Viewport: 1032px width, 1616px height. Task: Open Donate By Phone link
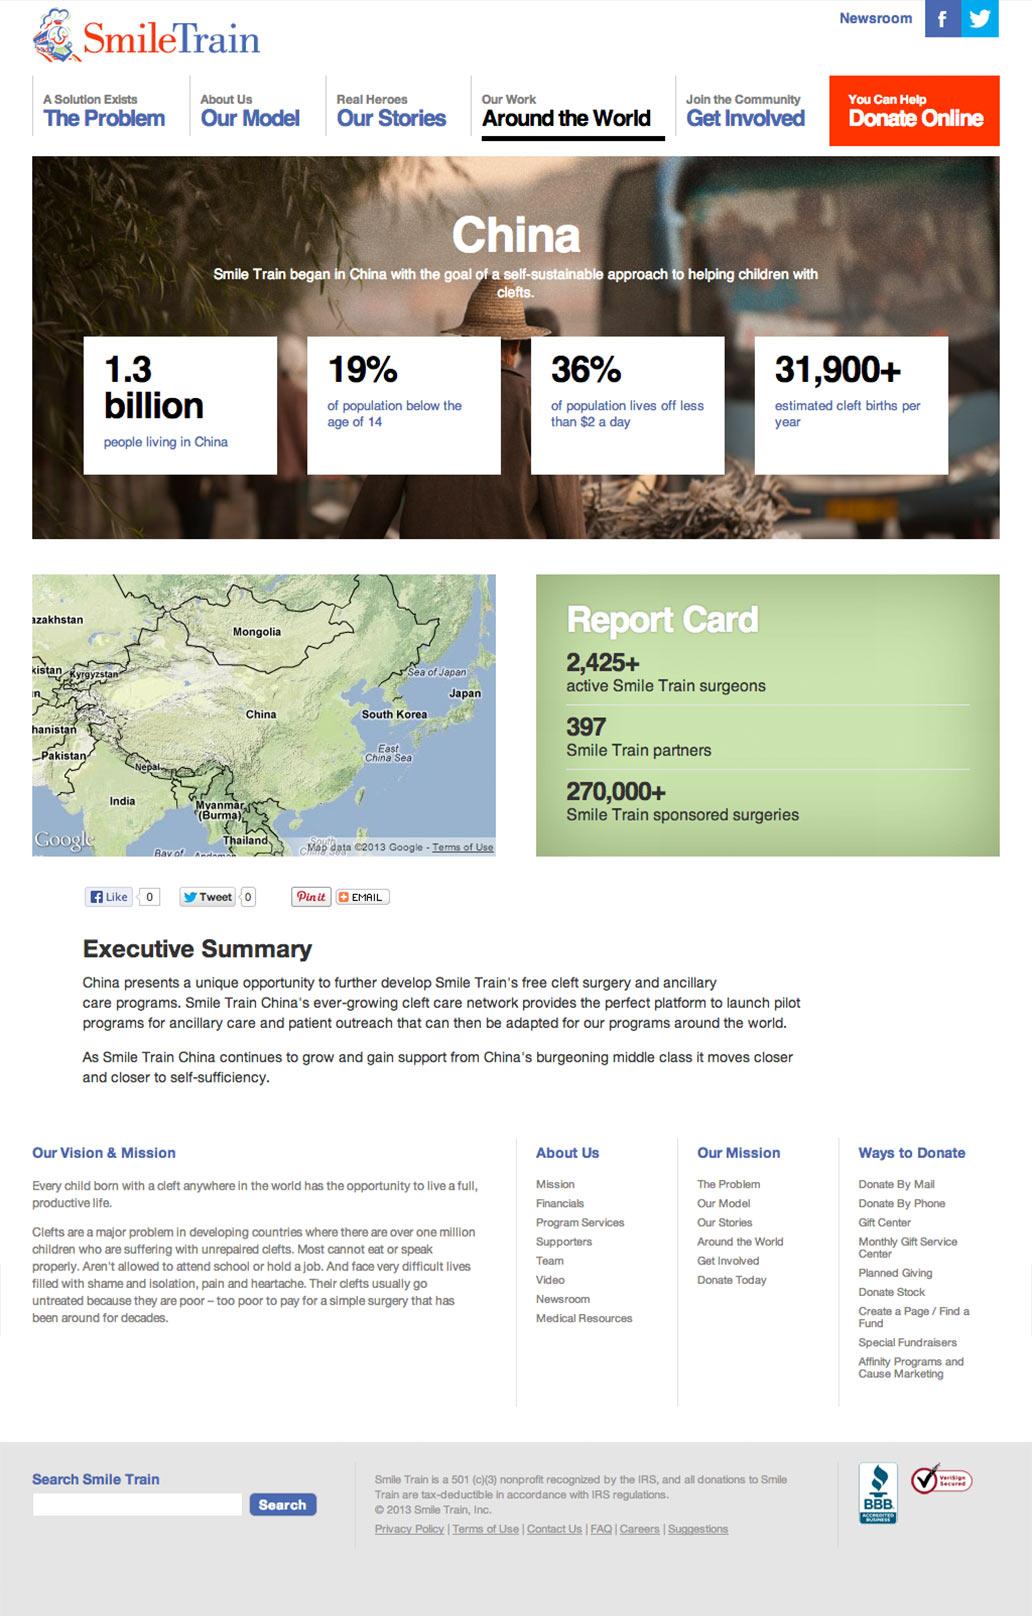tap(901, 1203)
